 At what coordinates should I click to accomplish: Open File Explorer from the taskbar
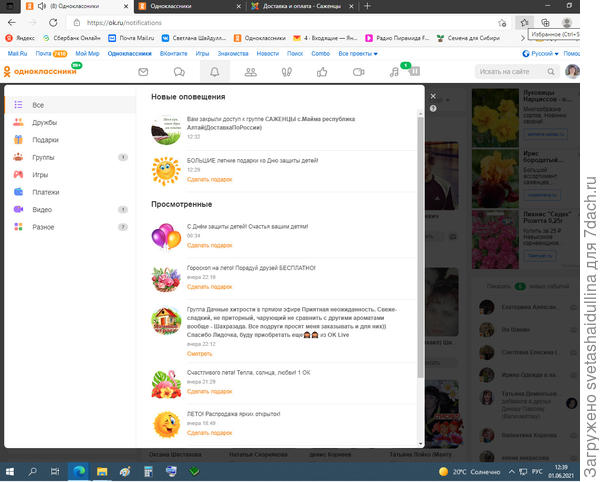pos(102,471)
